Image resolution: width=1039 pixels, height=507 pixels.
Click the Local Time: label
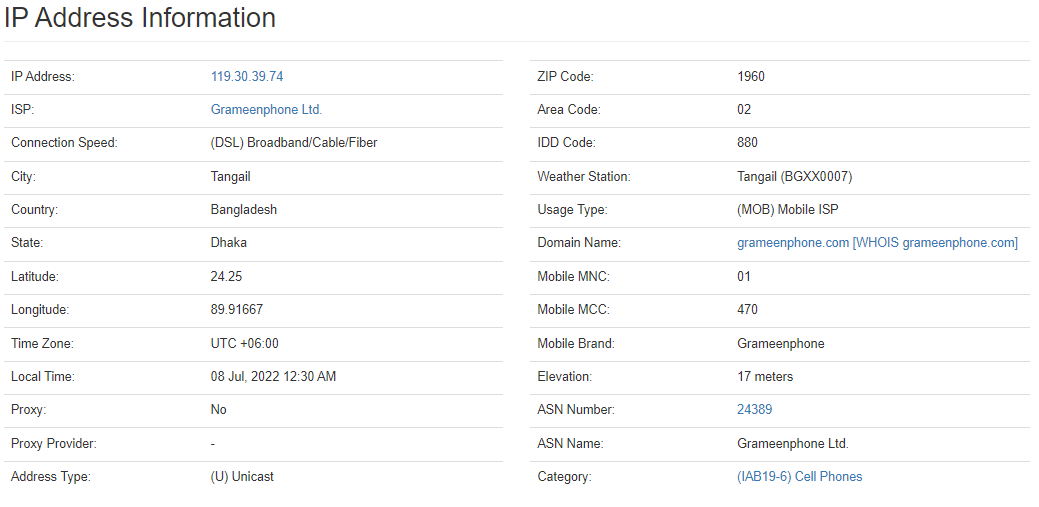click(x=43, y=376)
